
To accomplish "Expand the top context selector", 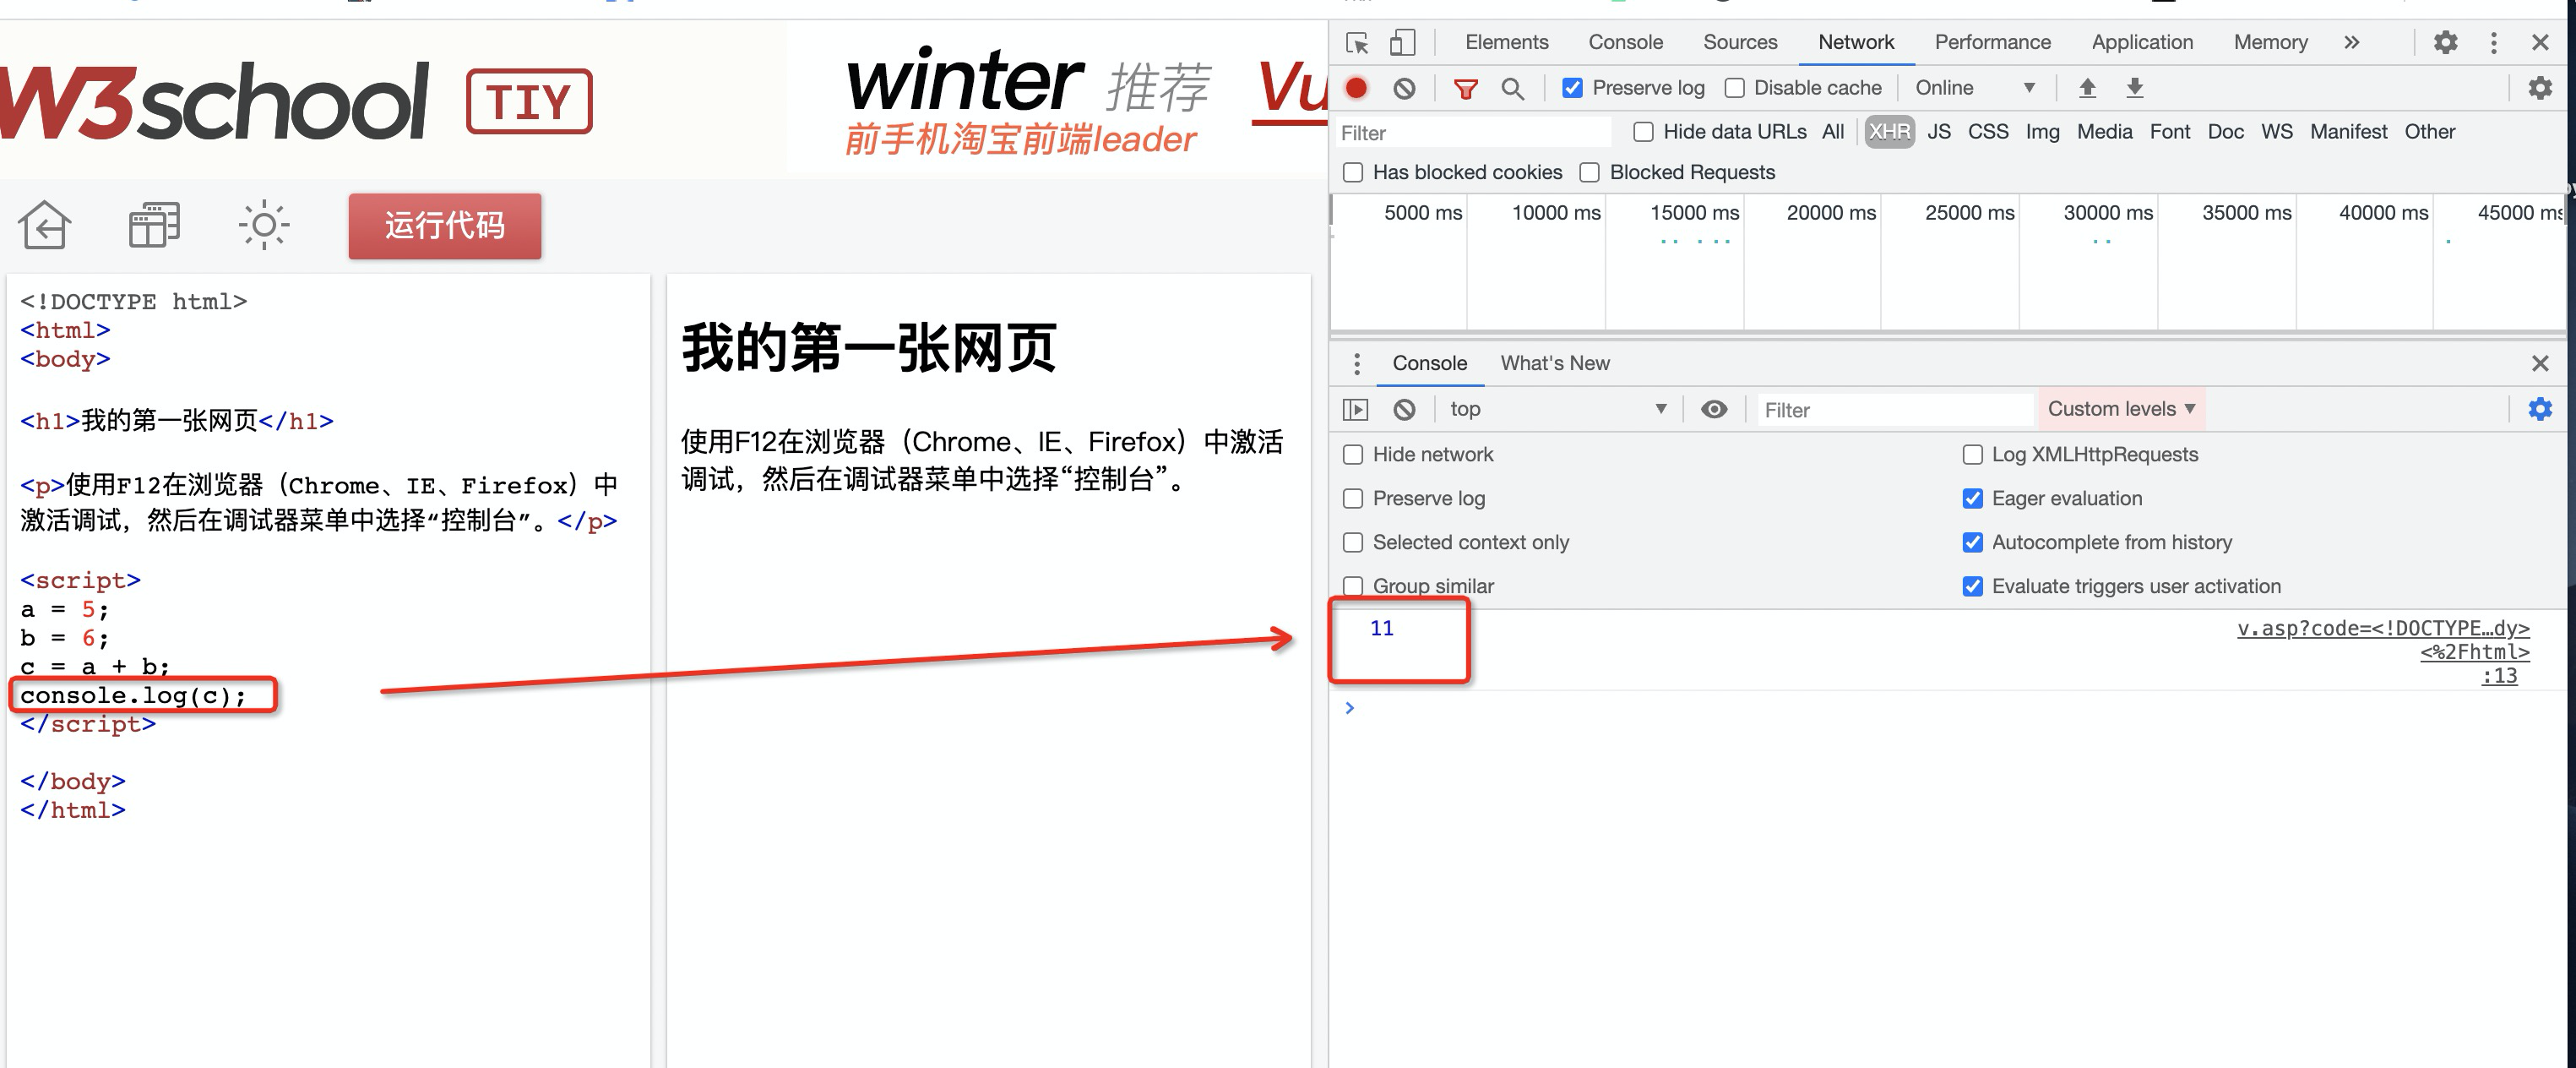I will (x=1556, y=409).
